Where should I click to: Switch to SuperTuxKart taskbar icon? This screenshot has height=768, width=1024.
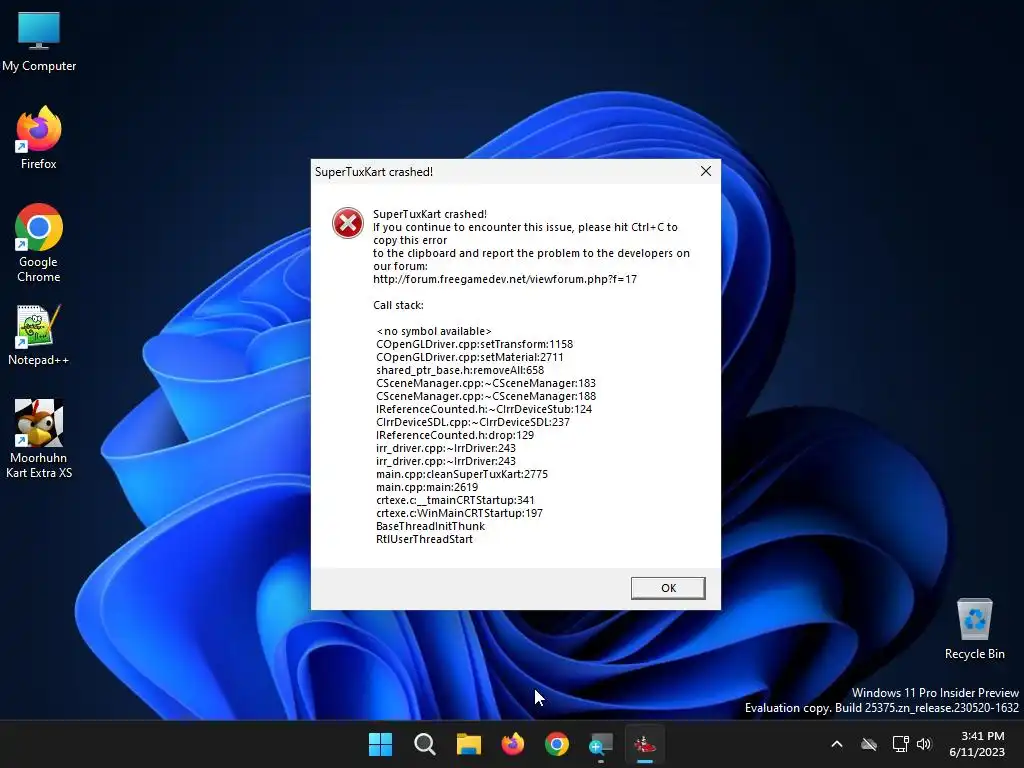645,744
